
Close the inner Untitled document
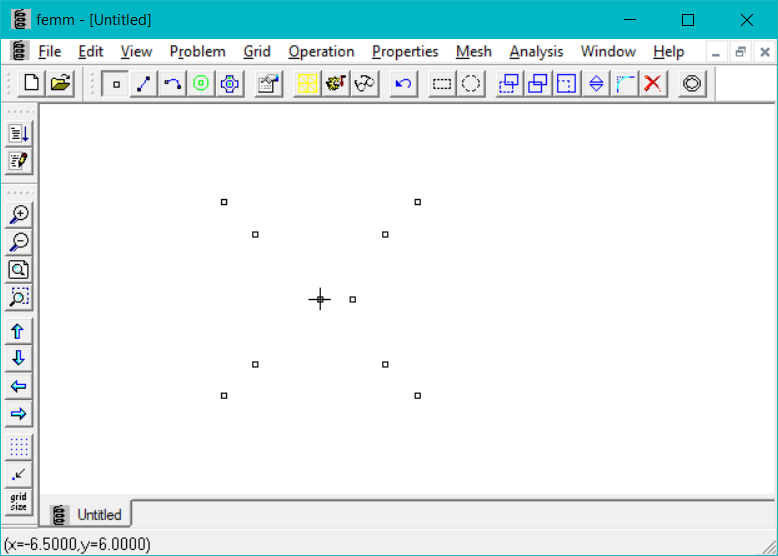point(765,52)
